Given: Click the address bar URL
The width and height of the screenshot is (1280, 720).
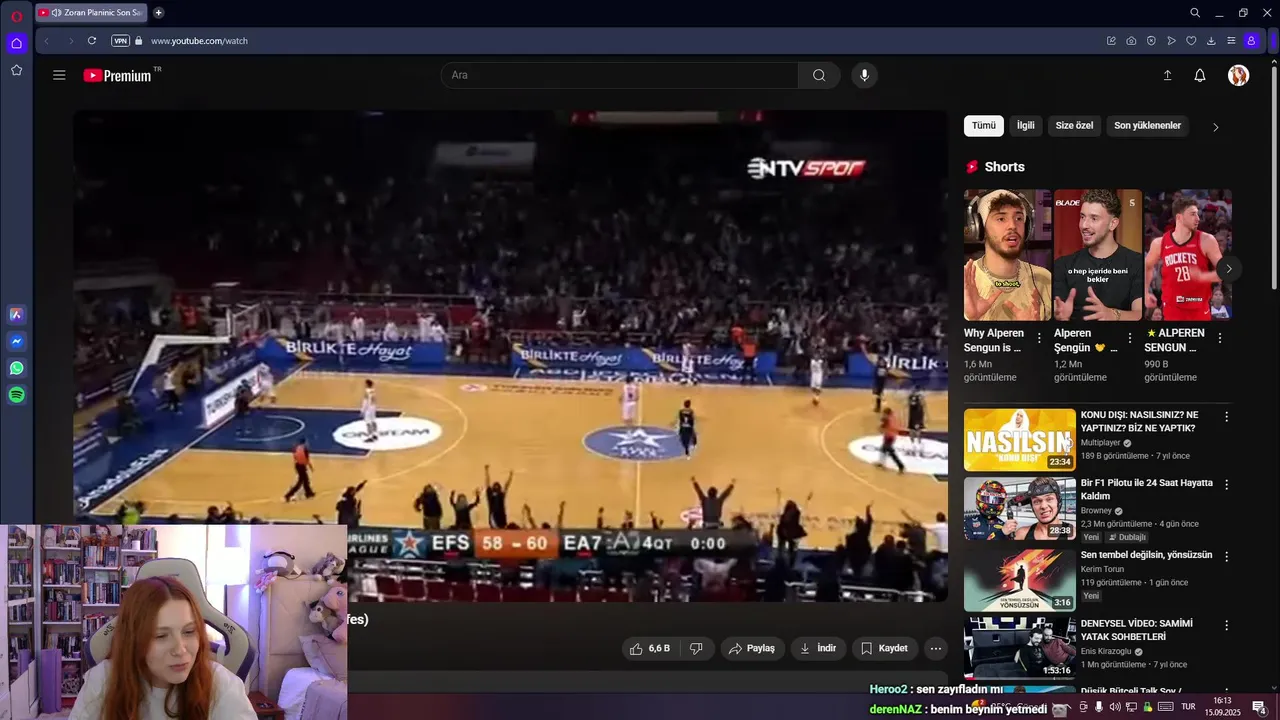Looking at the screenshot, I should [x=199, y=41].
